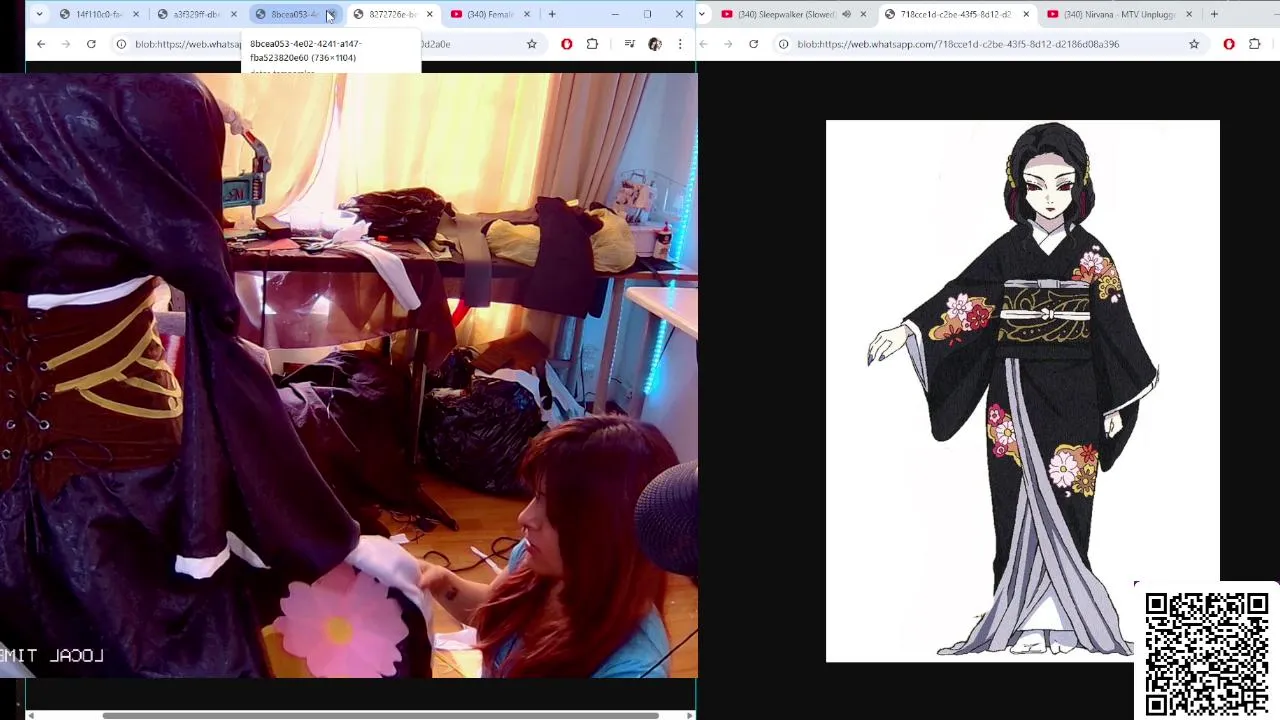Close the Sleepwalker (Slowed) tab
This screenshot has width=1280, height=720.
pos(863,14)
